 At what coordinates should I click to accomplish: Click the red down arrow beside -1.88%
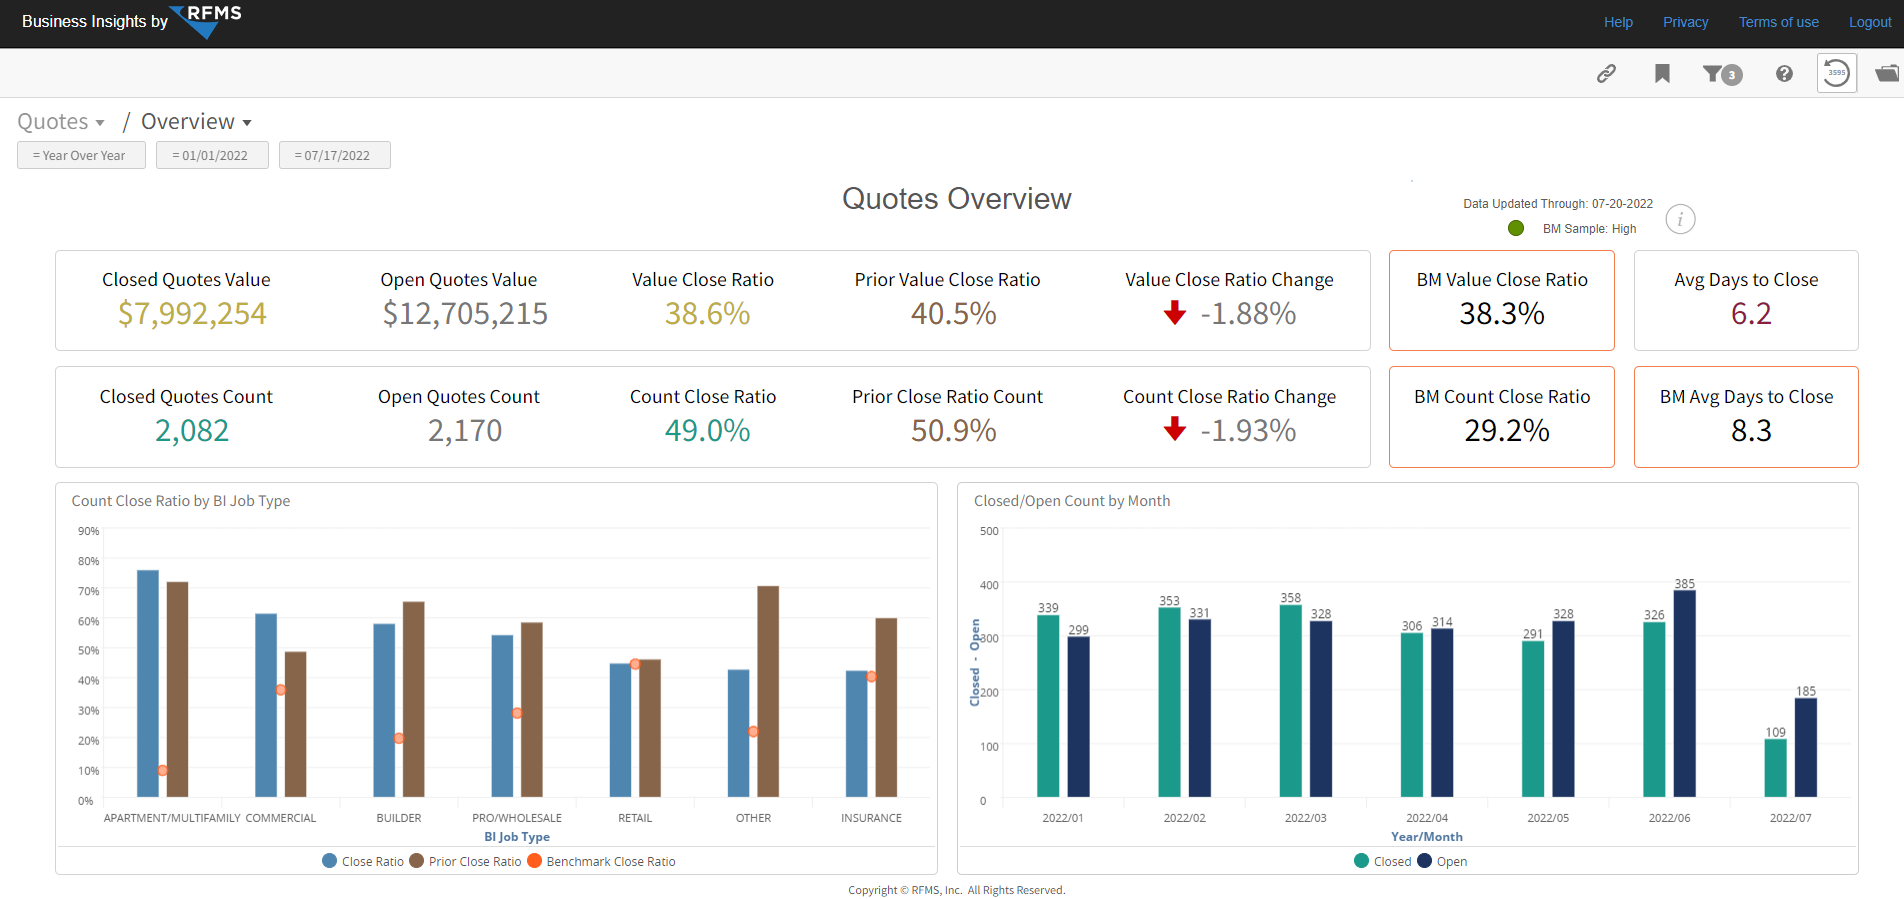(x=1175, y=314)
